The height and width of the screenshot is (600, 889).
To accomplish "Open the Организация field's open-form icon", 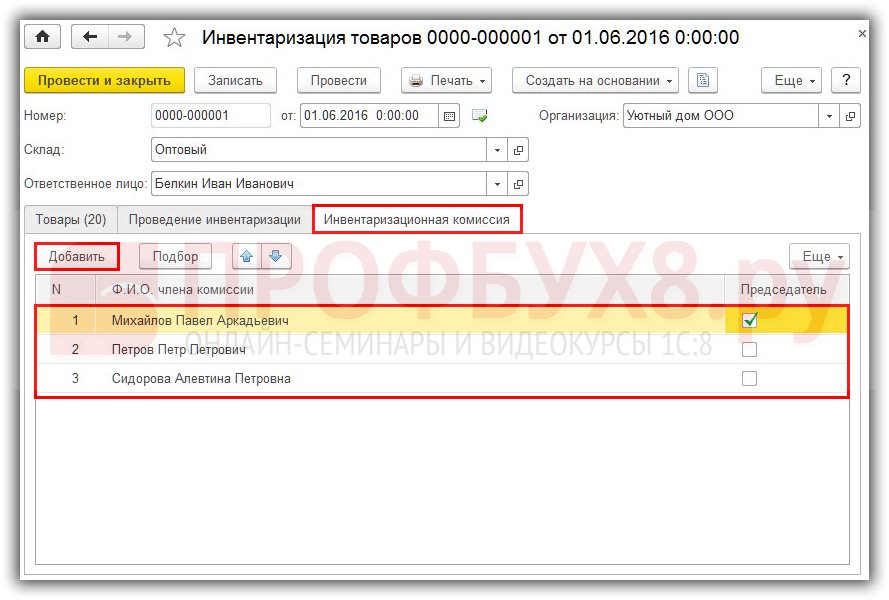I will pyautogui.click(x=850, y=116).
